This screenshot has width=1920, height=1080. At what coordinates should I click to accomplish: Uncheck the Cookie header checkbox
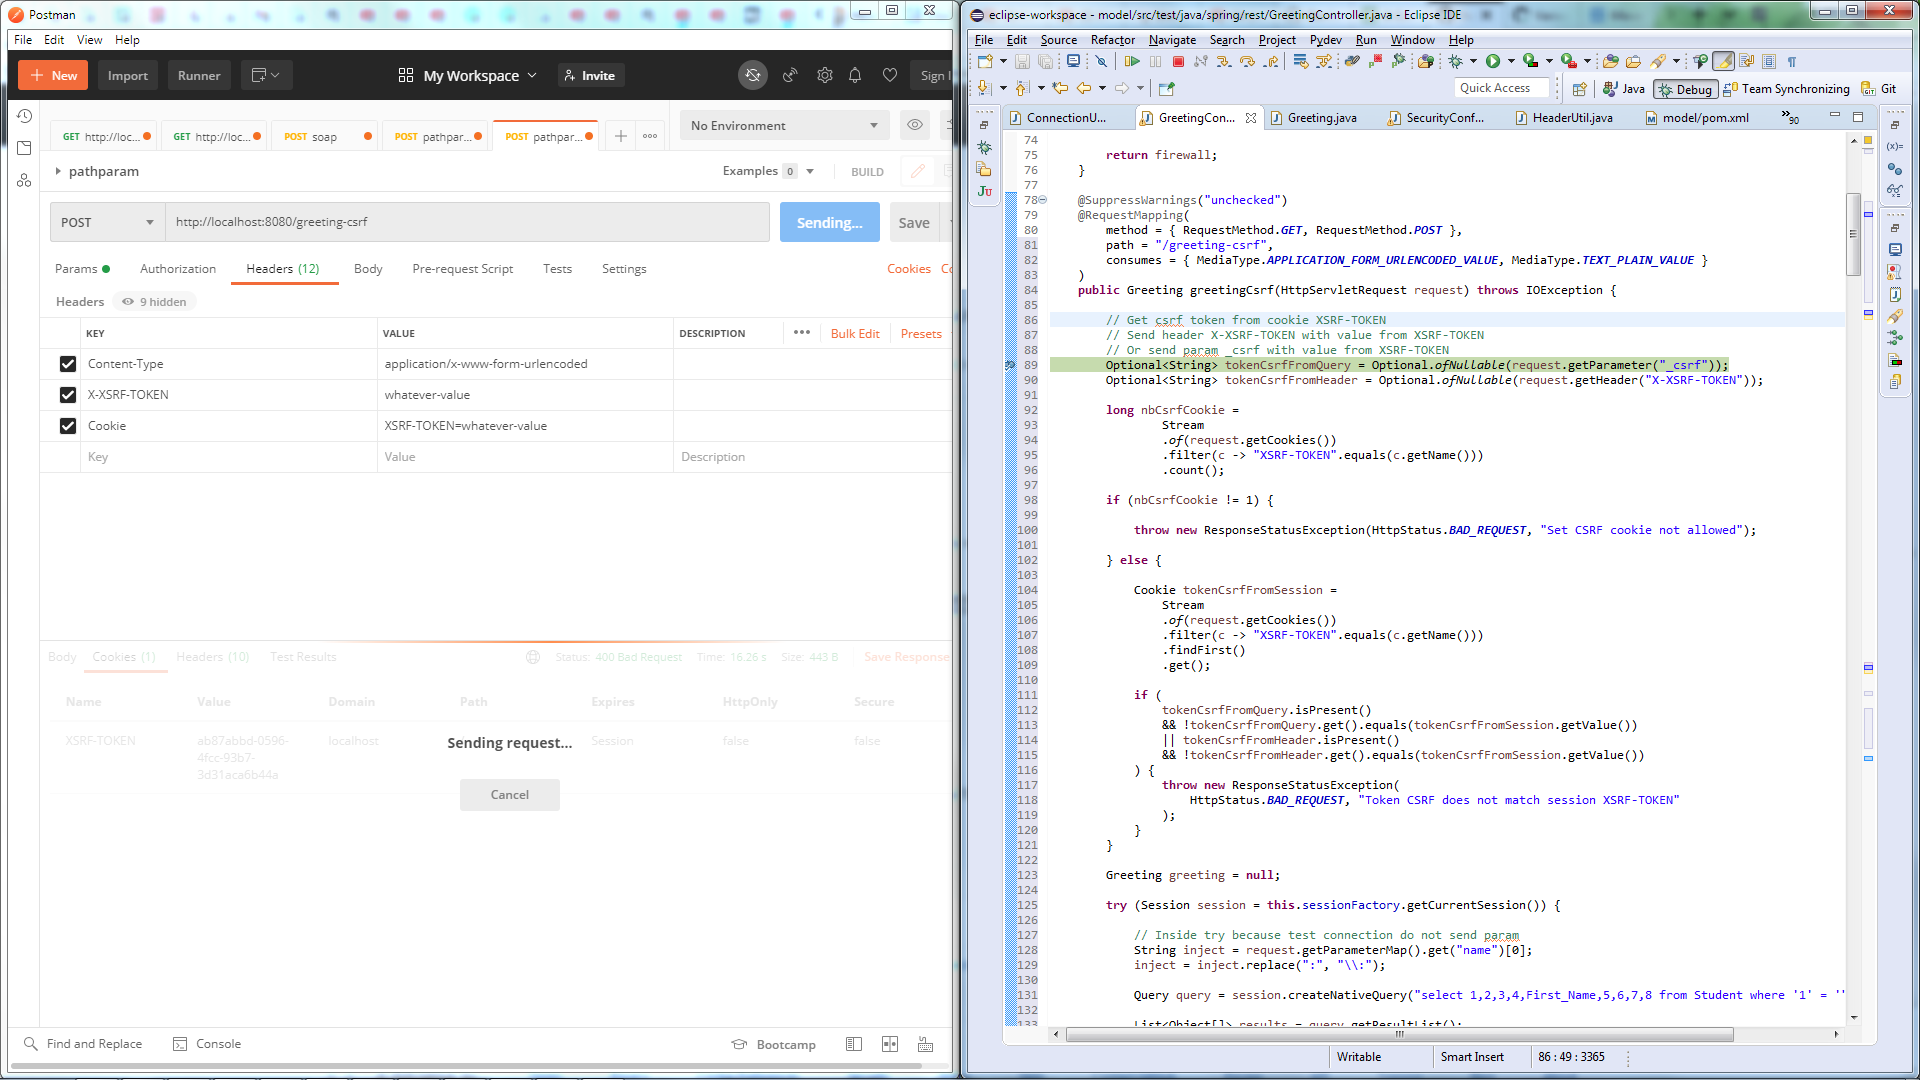67,426
